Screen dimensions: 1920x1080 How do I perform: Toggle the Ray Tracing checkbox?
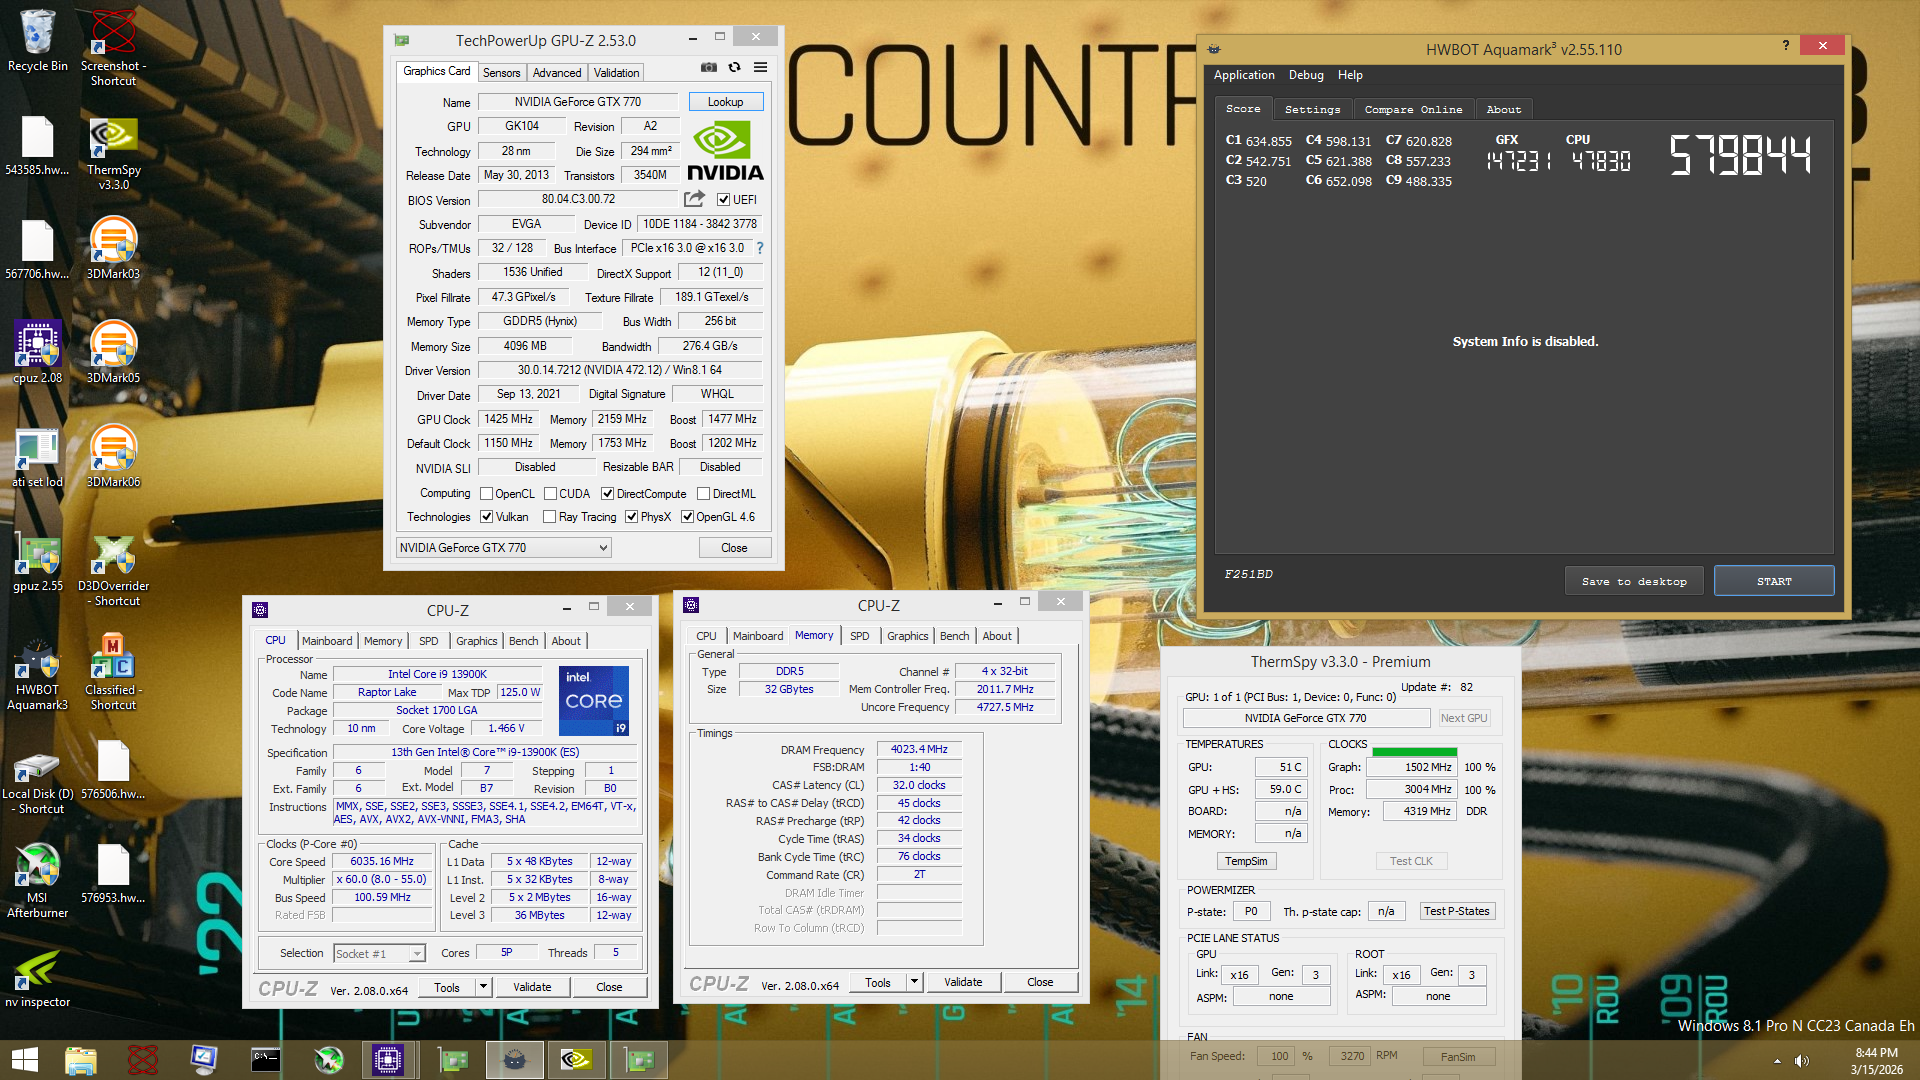tap(549, 517)
